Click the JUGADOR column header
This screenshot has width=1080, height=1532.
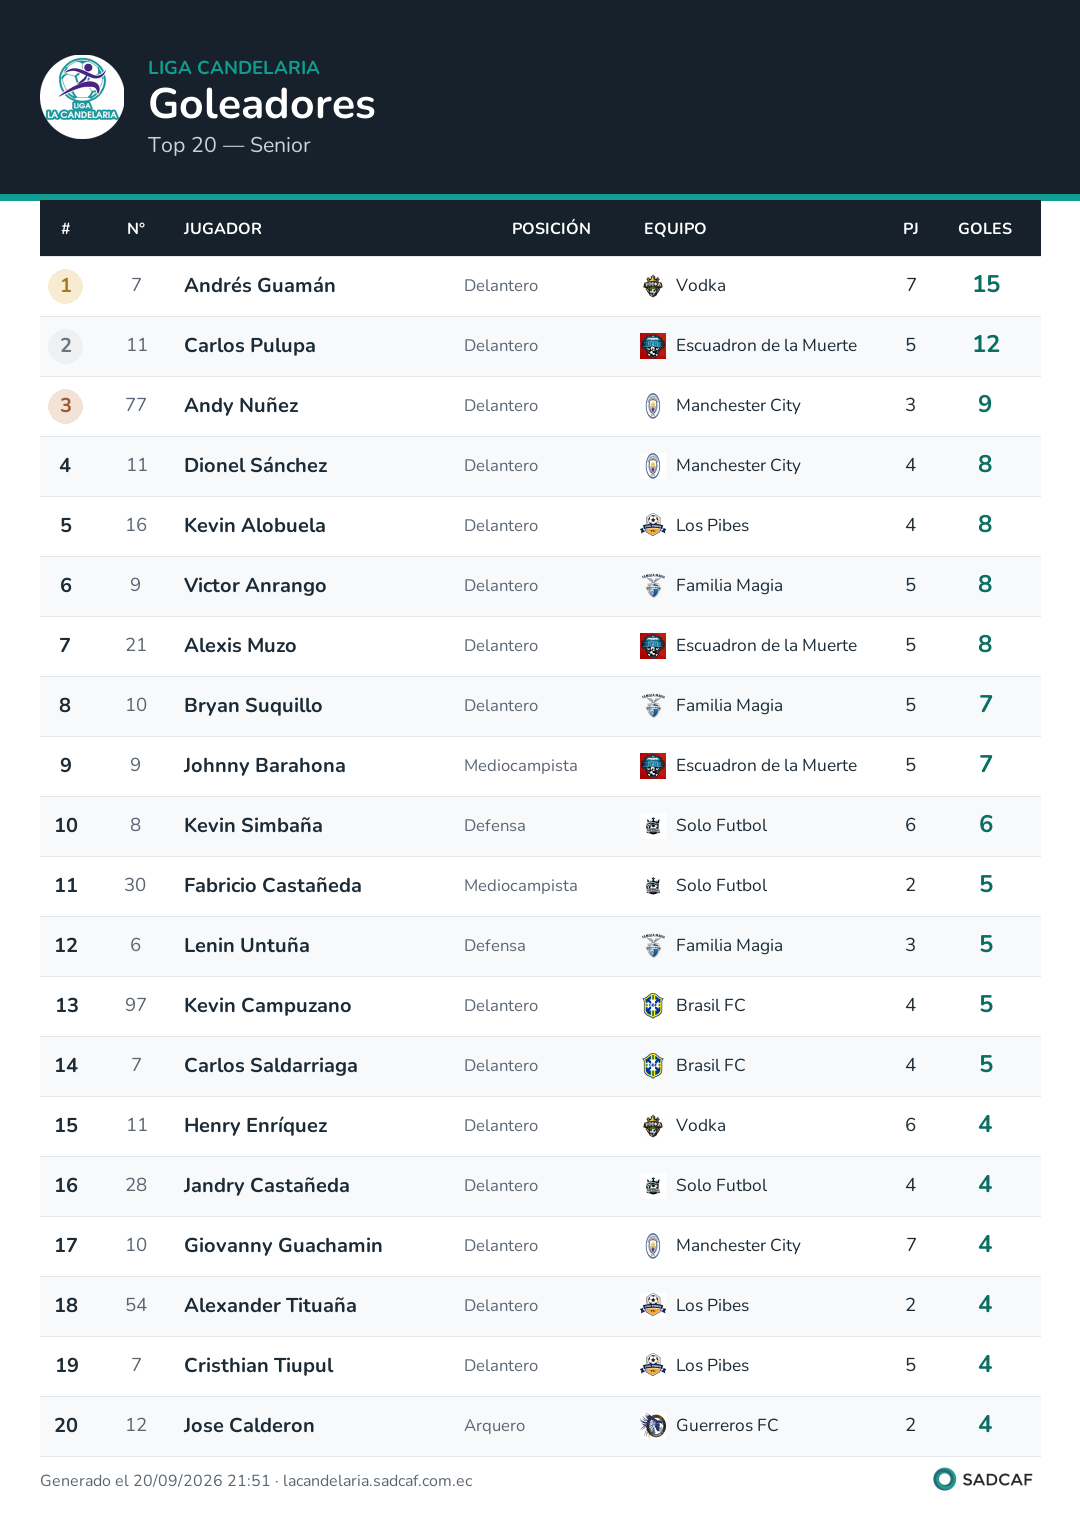223,229
